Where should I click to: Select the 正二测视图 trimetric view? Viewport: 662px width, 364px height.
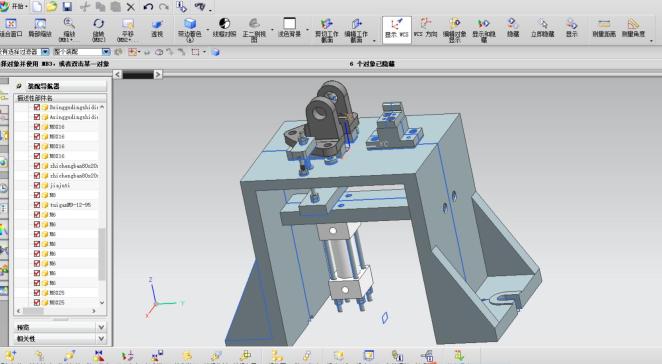tap(254, 30)
